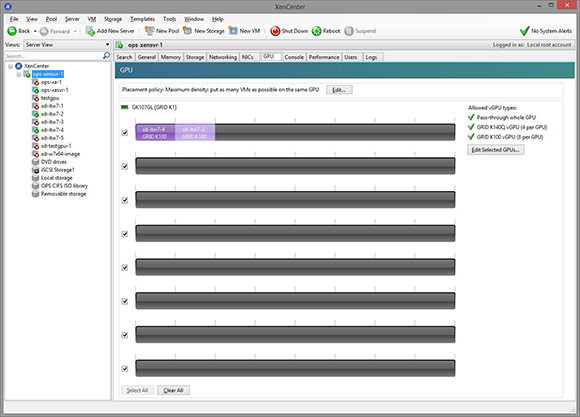The height and width of the screenshot is (417, 580).
Task: Click the GK107GL GRID K1 card icon
Action: click(x=125, y=107)
